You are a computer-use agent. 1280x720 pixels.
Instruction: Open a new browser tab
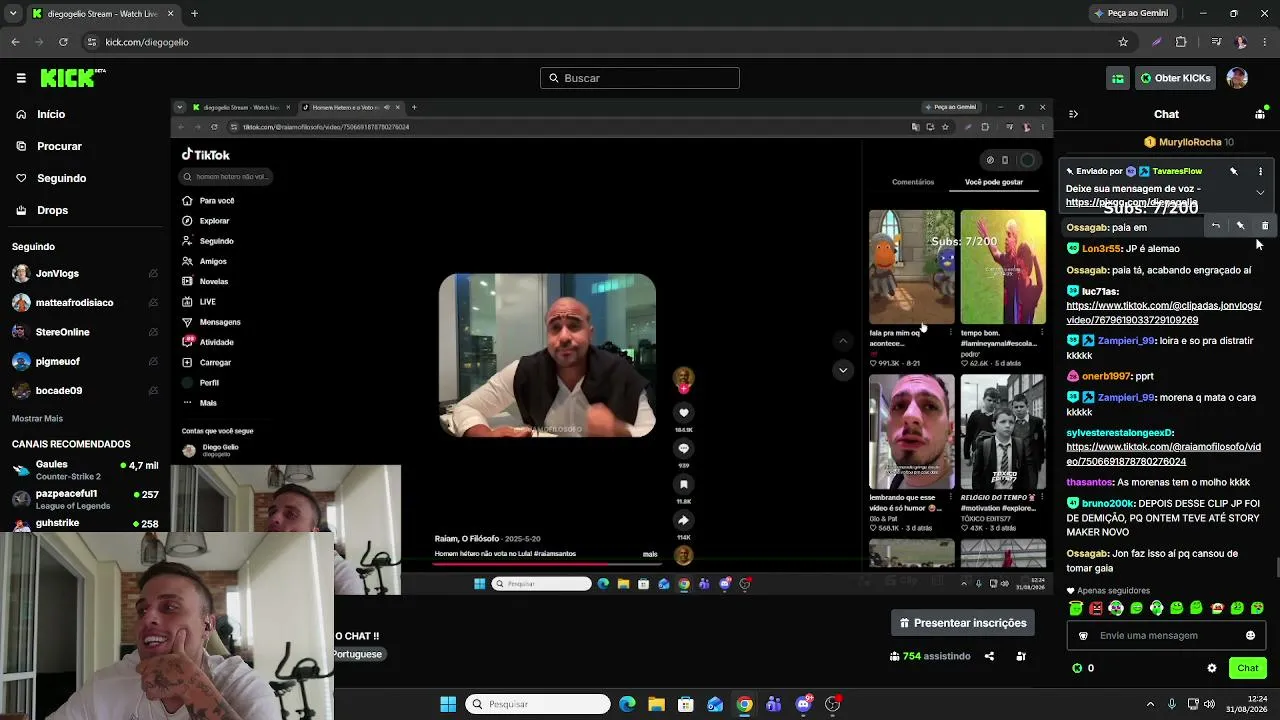coord(194,14)
